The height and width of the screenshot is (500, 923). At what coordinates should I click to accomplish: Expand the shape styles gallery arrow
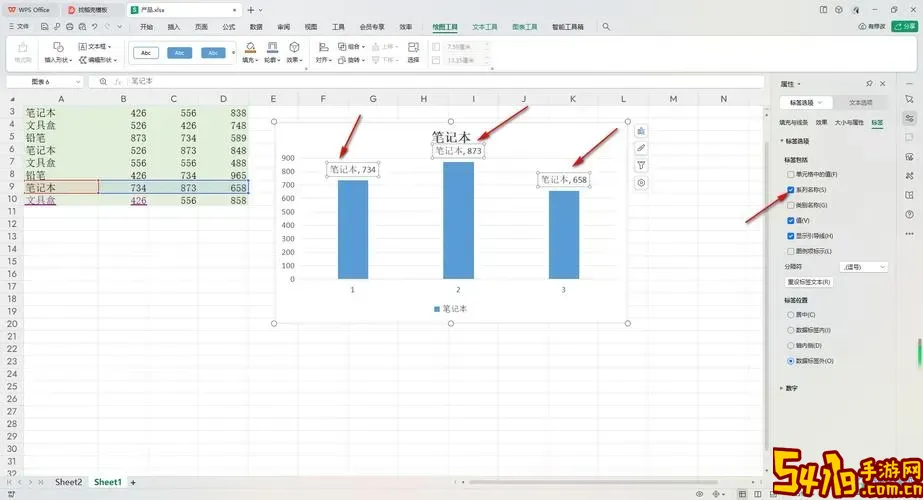click(234, 53)
